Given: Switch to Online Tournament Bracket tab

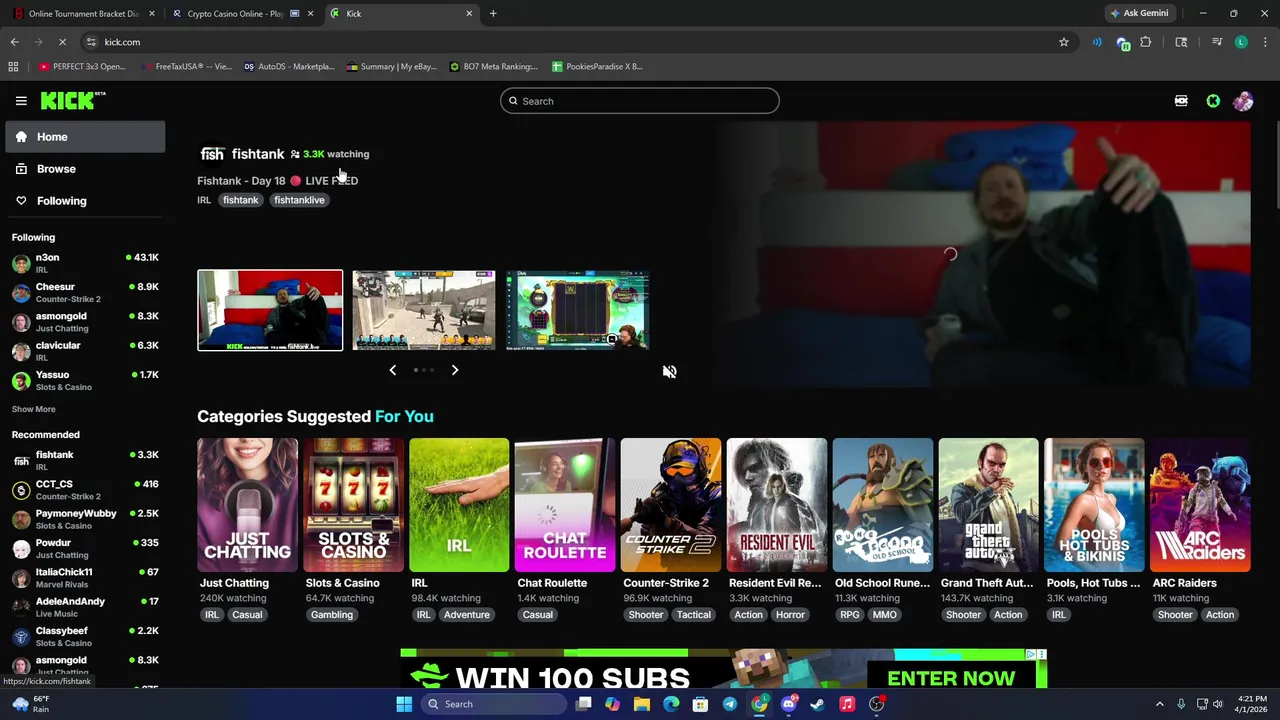Looking at the screenshot, I should (84, 14).
